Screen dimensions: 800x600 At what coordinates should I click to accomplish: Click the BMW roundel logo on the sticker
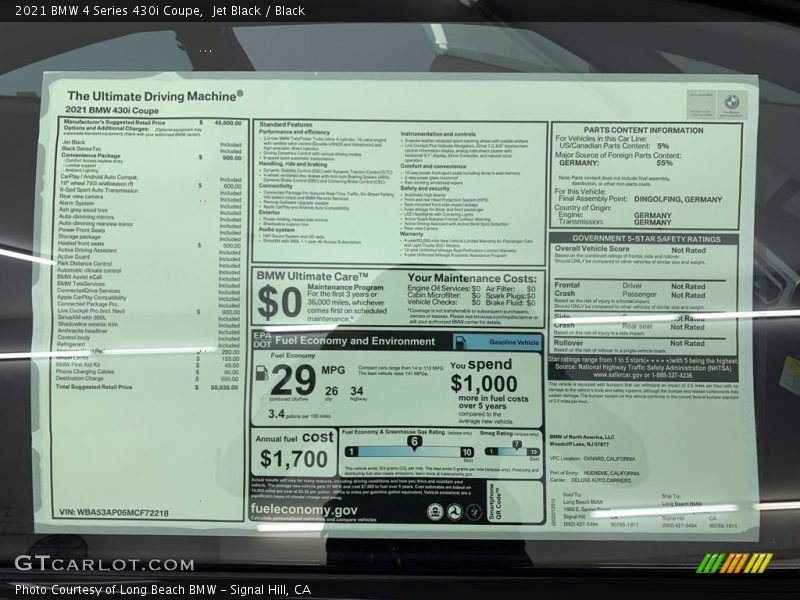coord(732,102)
